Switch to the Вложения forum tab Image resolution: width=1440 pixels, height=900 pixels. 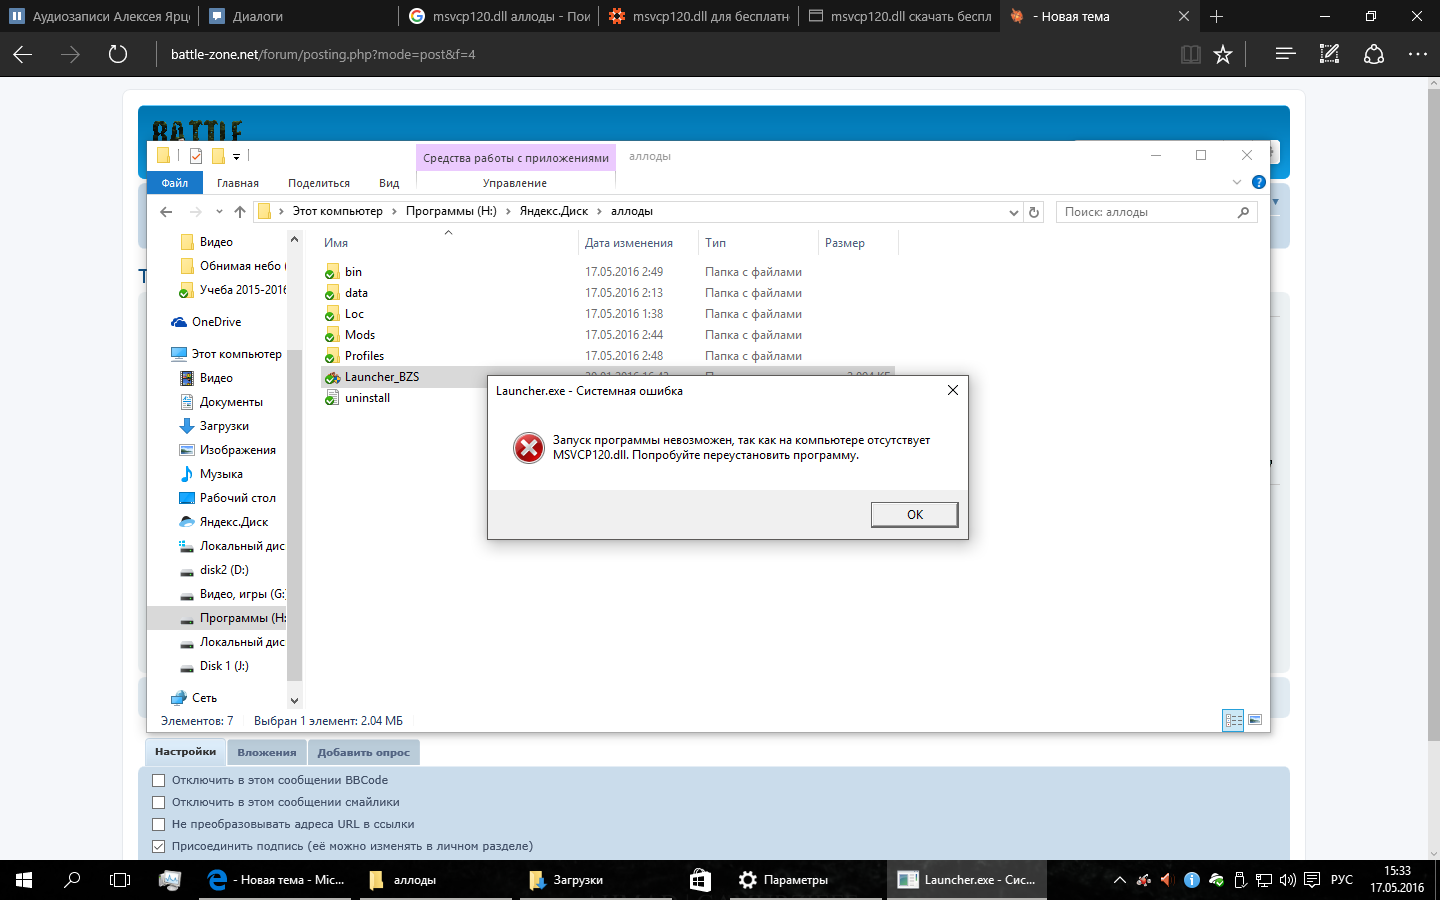266,752
